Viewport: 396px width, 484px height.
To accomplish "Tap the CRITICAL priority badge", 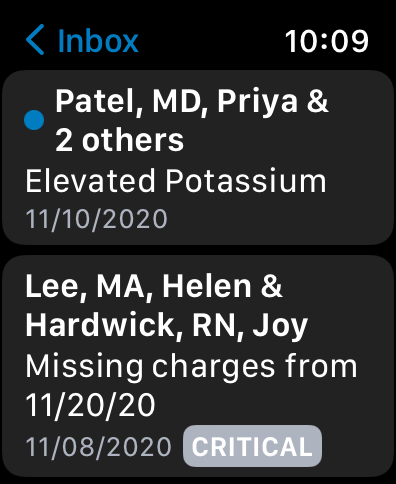I will [252, 446].
